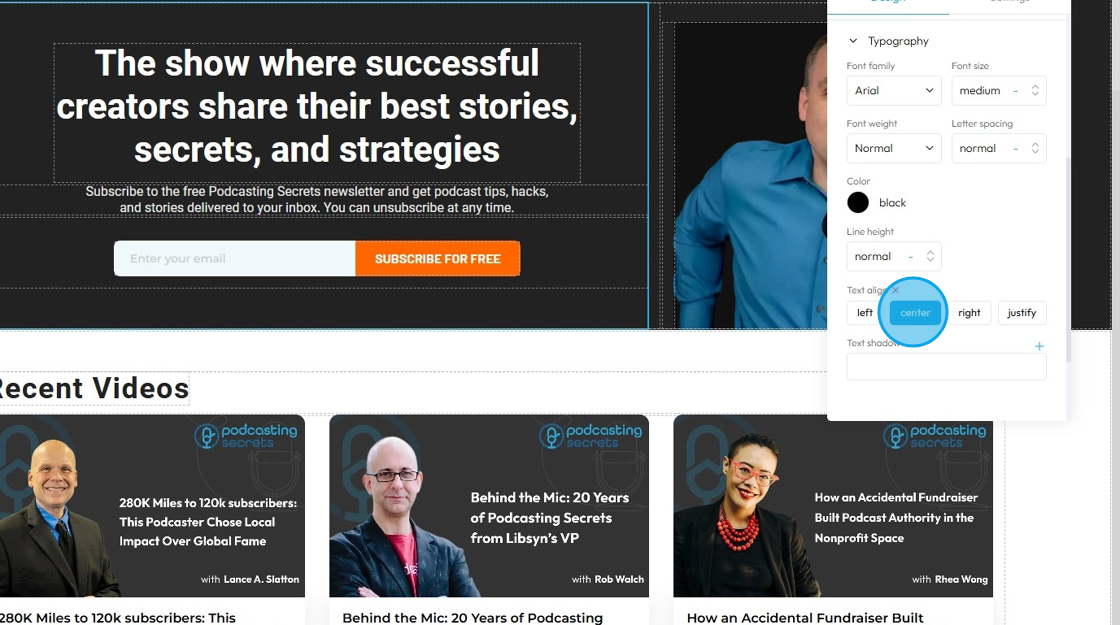Set text alignment to center

pyautogui.click(x=915, y=313)
